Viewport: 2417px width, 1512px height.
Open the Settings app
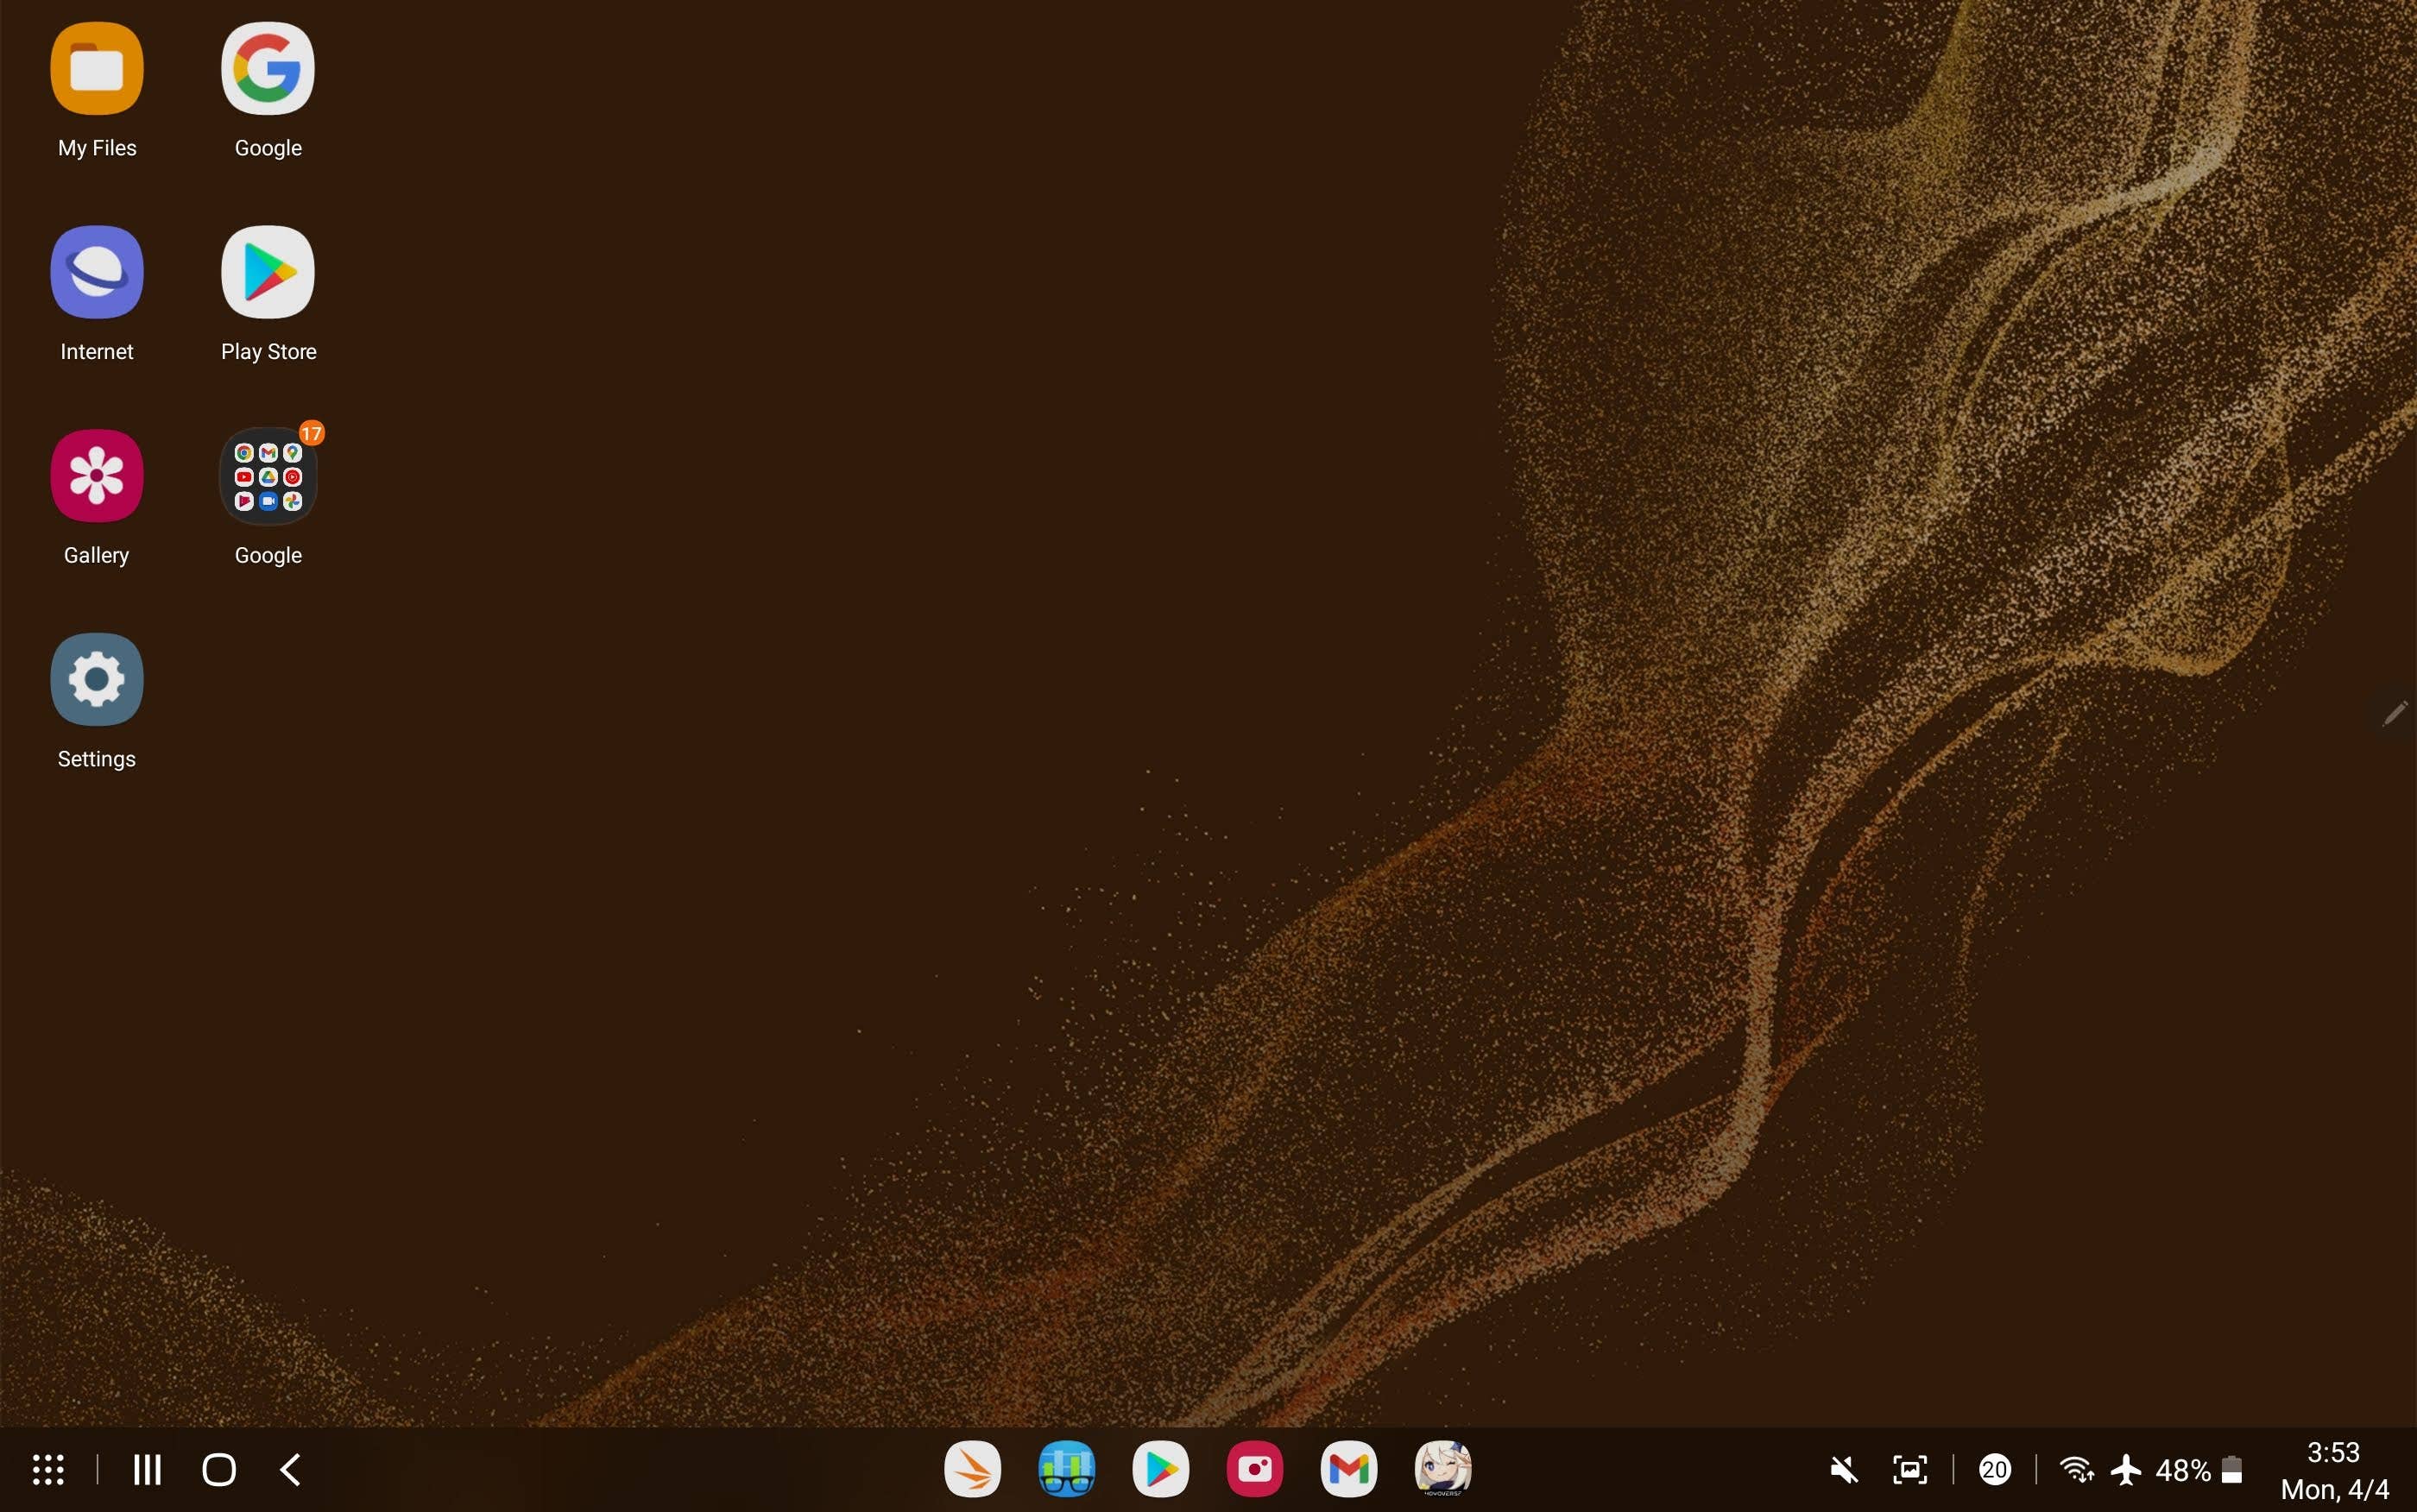pyautogui.click(x=96, y=679)
